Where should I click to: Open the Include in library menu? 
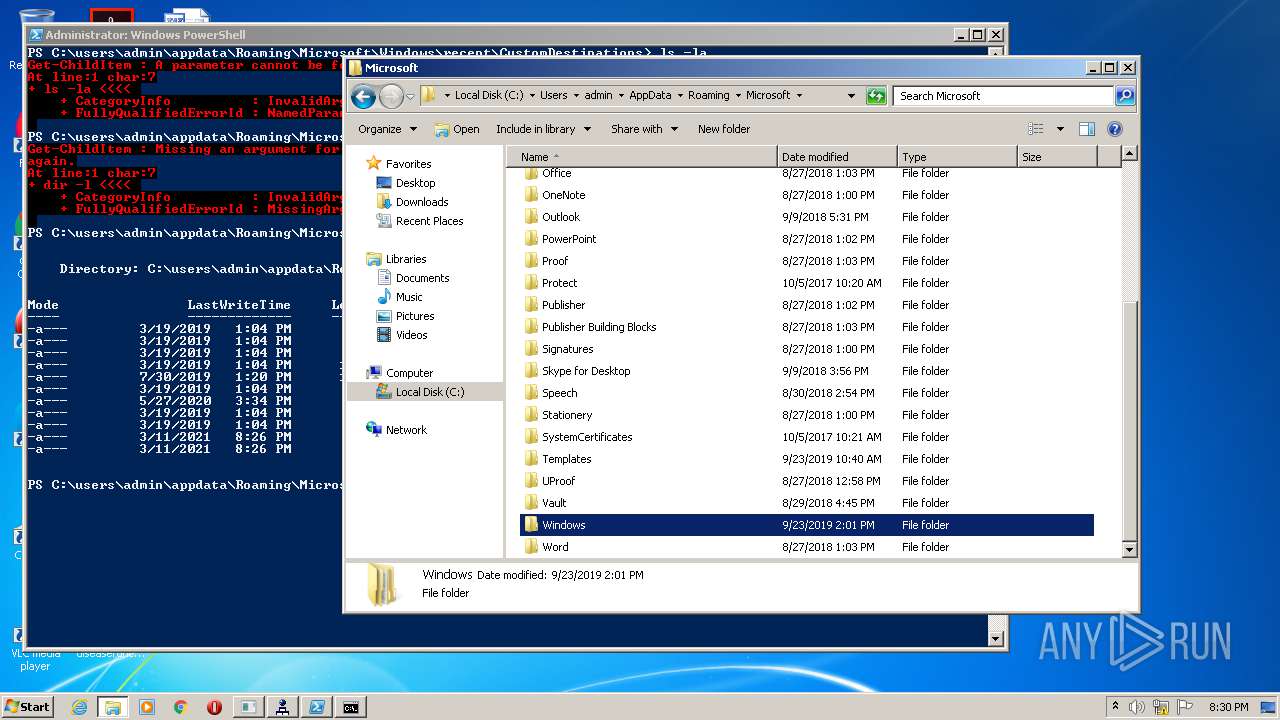[543, 129]
